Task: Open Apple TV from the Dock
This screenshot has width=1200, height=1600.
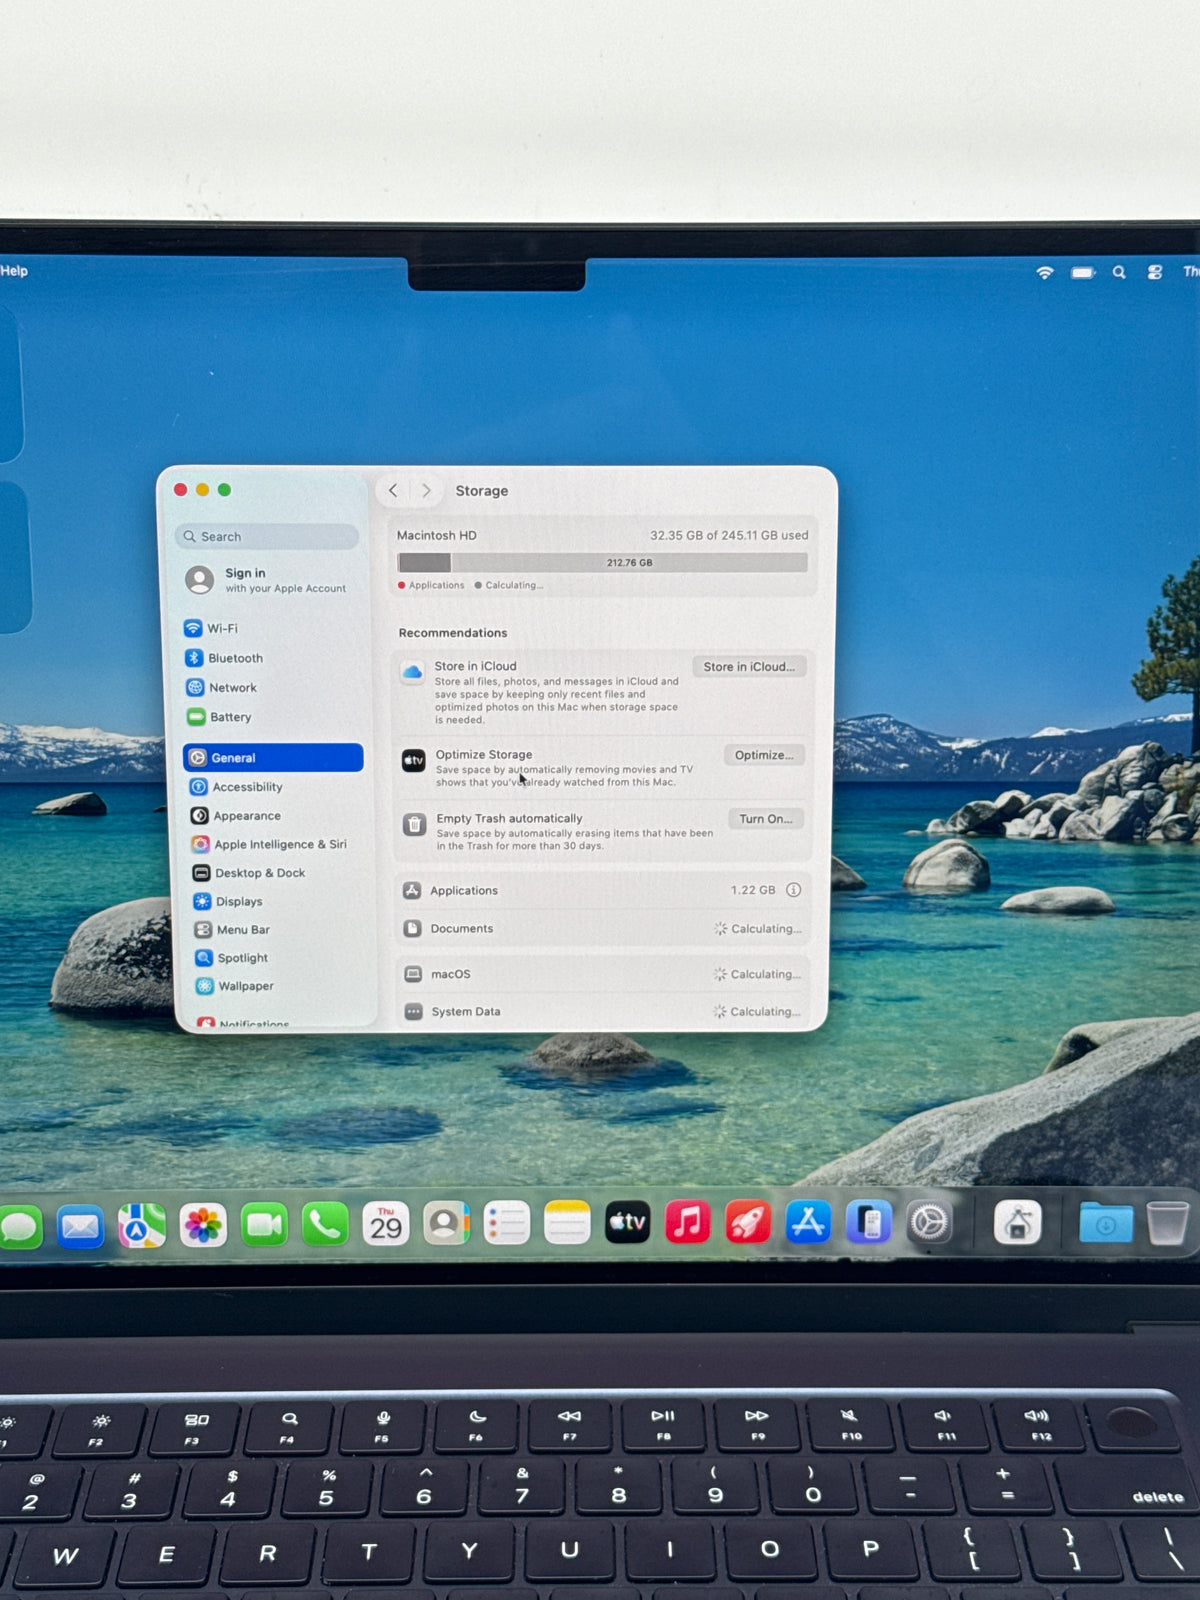Action: coord(628,1222)
